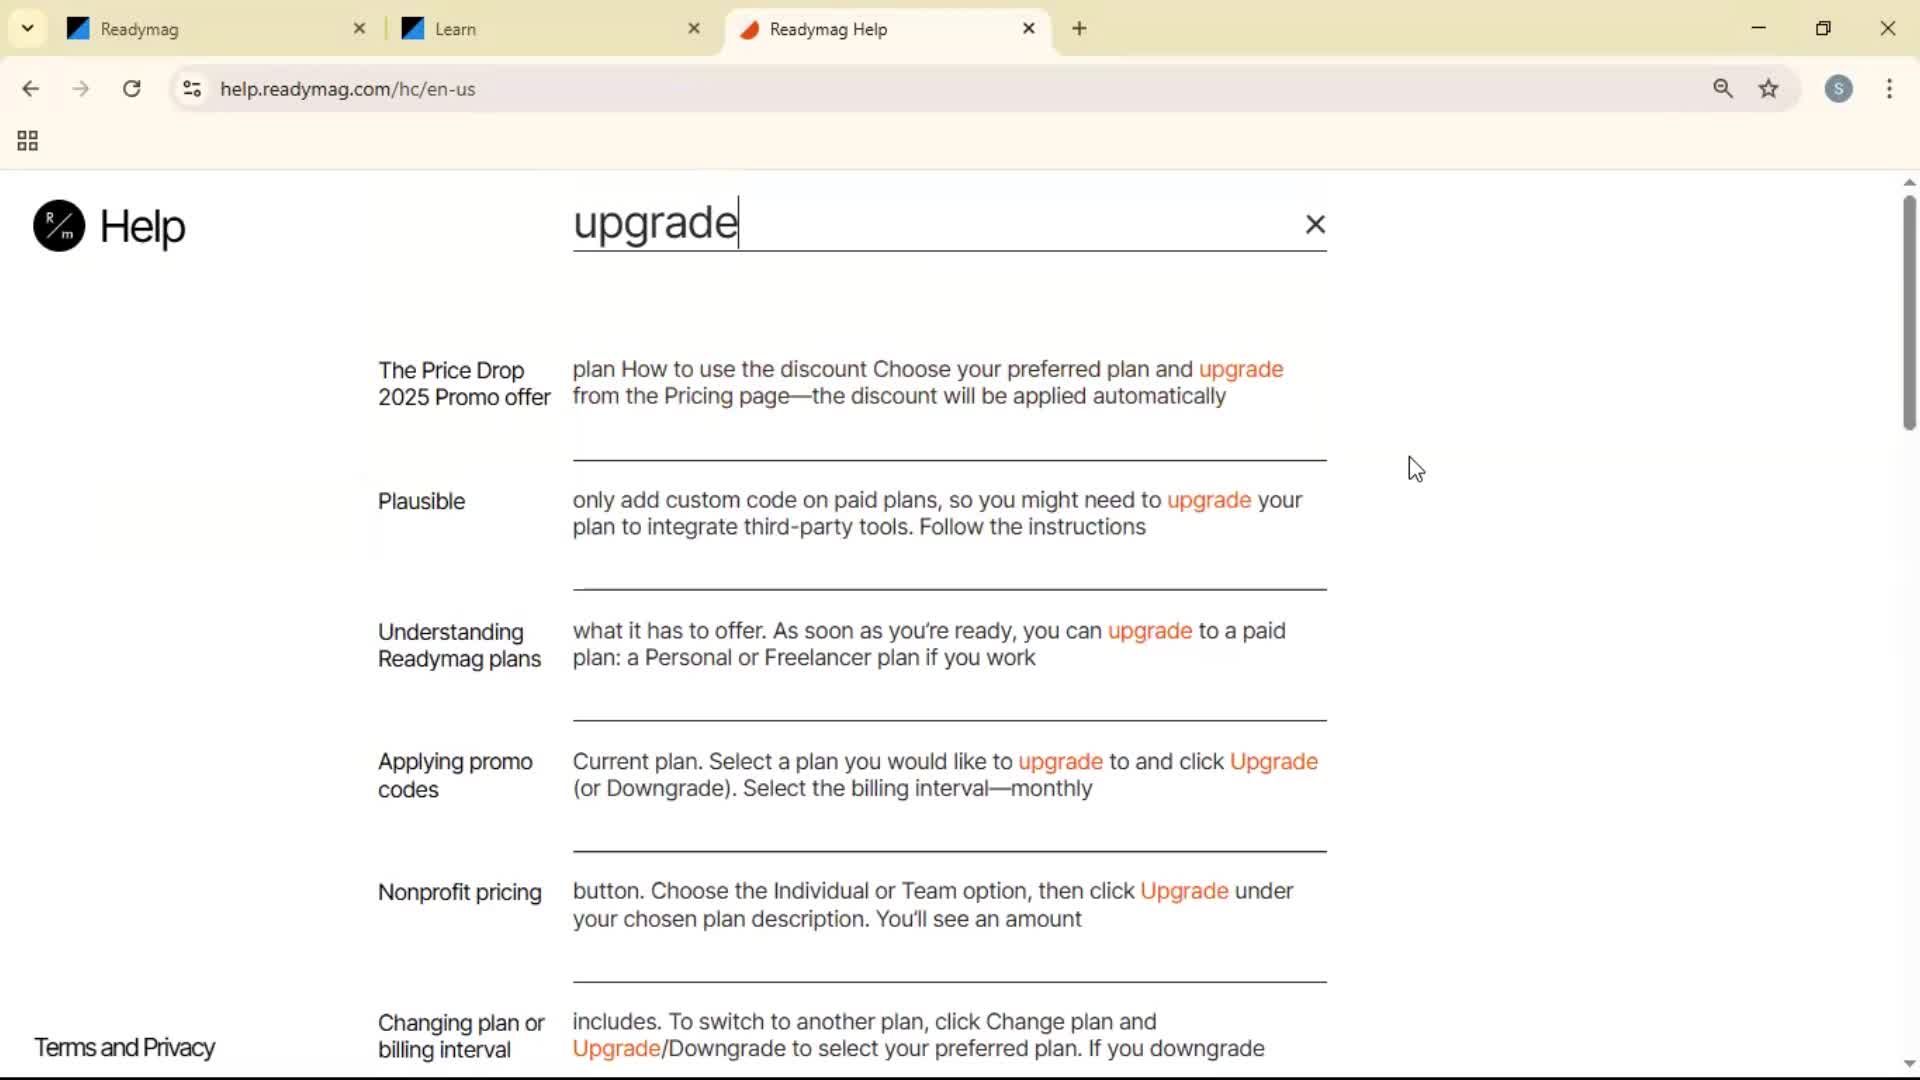1920x1080 pixels.
Task: Reload the current page
Action: 131,88
